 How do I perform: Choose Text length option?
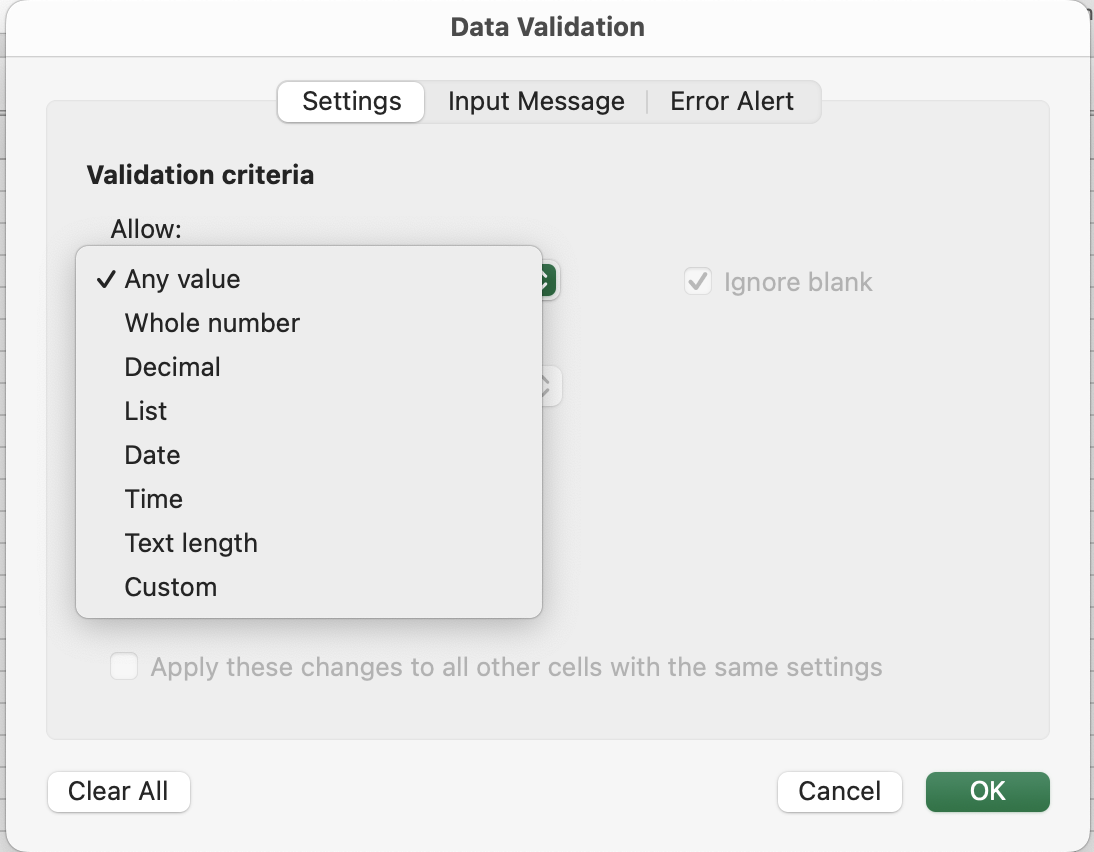[x=191, y=543]
